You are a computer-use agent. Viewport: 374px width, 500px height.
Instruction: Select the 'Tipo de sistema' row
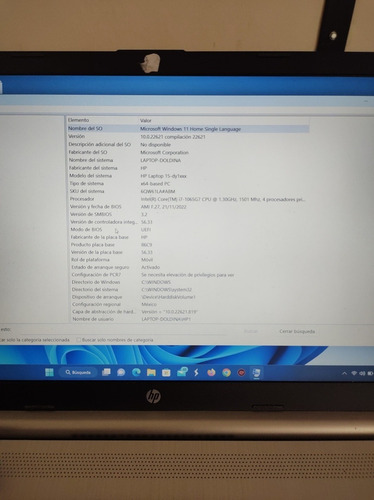tap(188, 184)
